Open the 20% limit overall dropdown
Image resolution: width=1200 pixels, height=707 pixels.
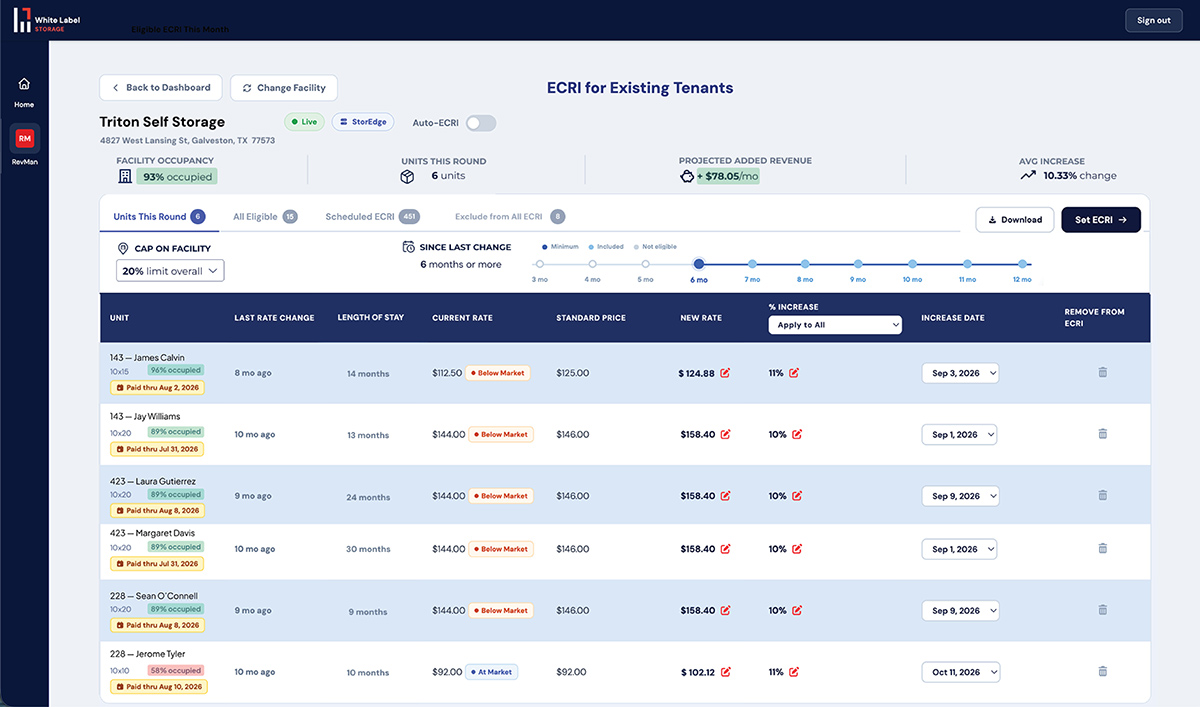point(170,271)
